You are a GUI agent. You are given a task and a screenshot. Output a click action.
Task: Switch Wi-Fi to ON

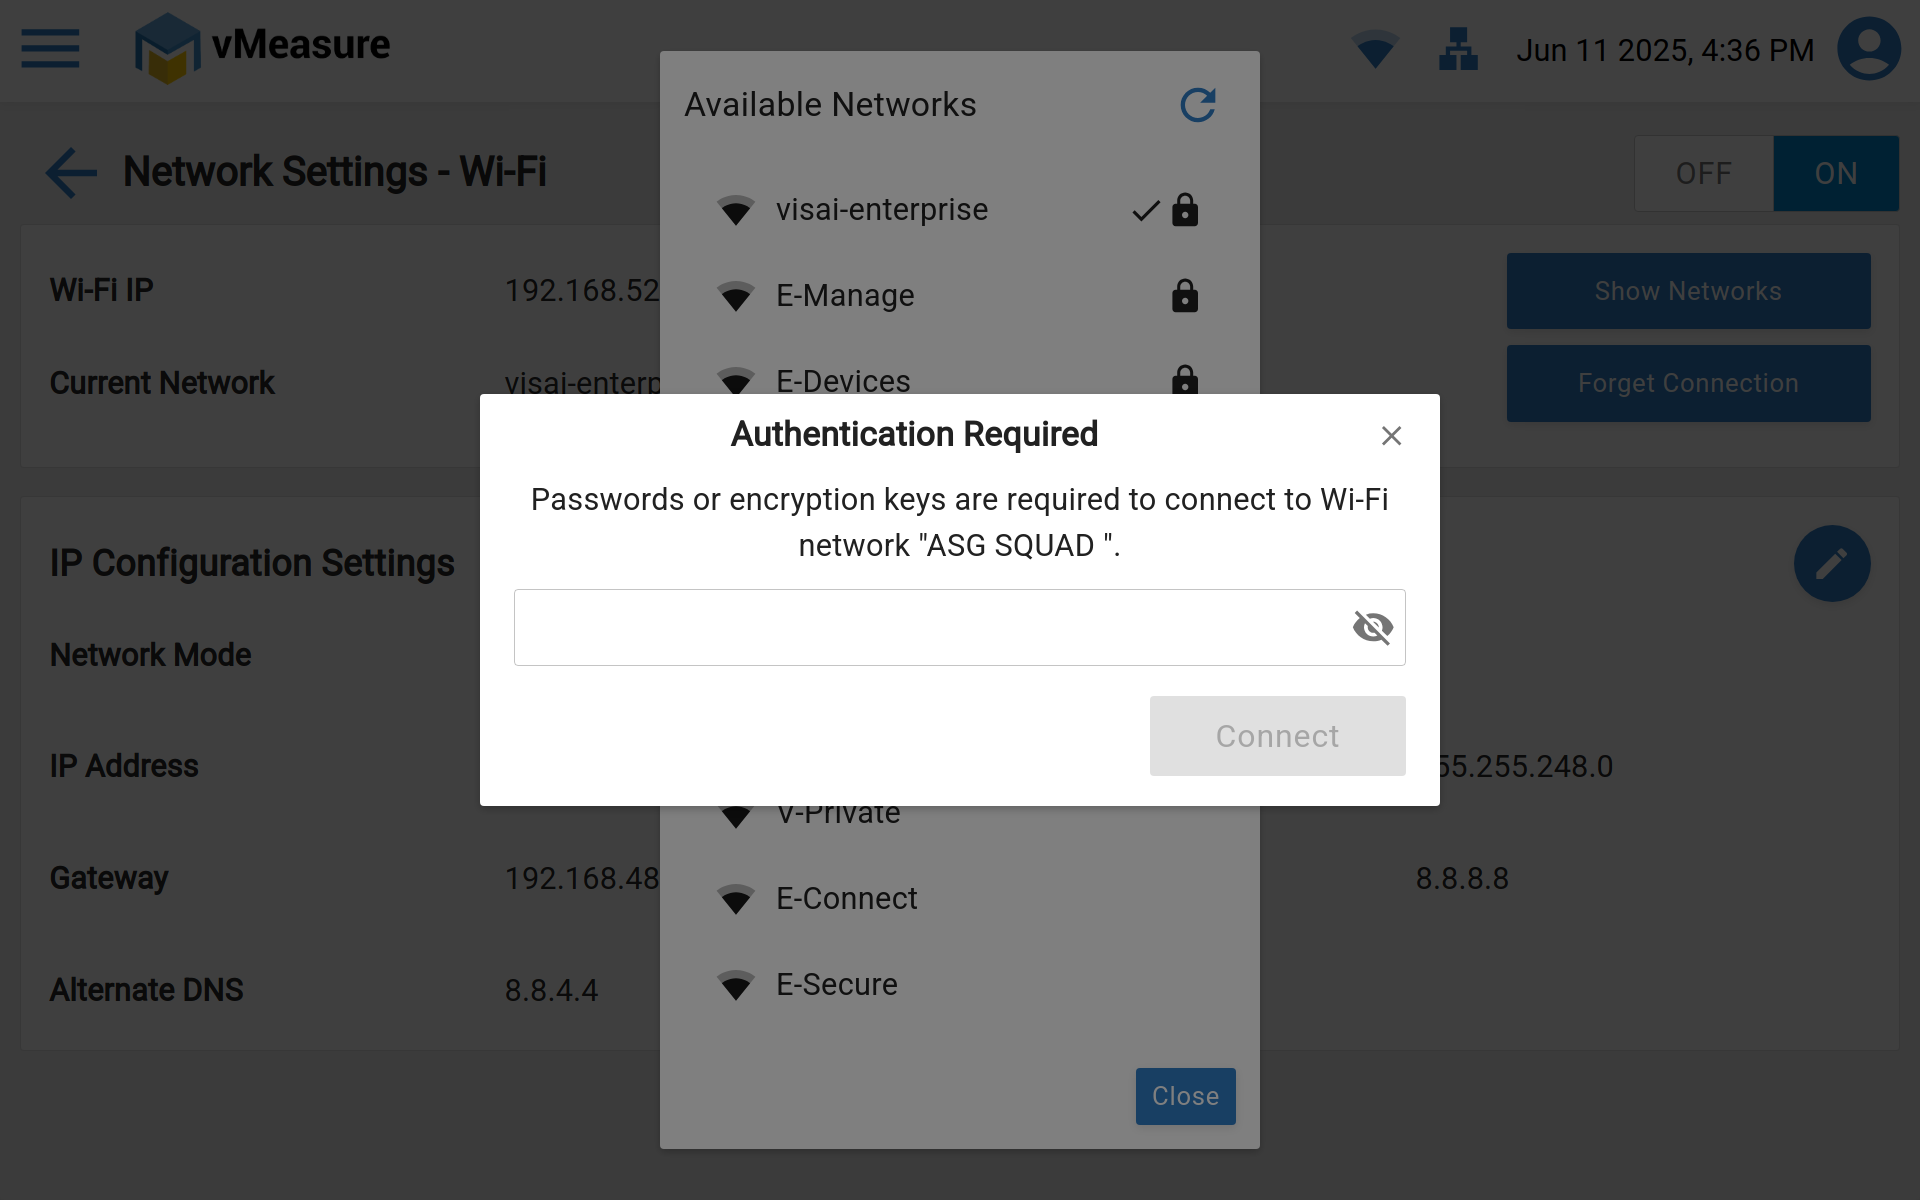(1835, 174)
